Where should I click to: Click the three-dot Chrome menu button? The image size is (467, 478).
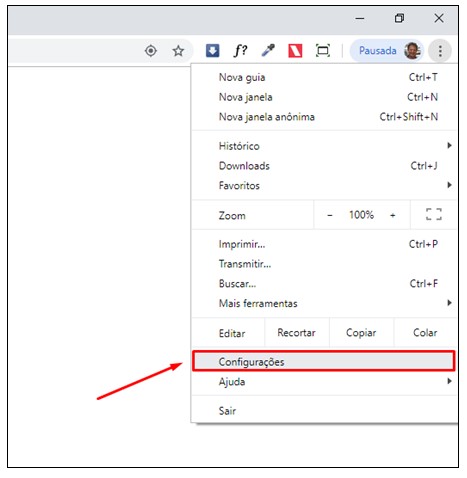pyautogui.click(x=440, y=51)
